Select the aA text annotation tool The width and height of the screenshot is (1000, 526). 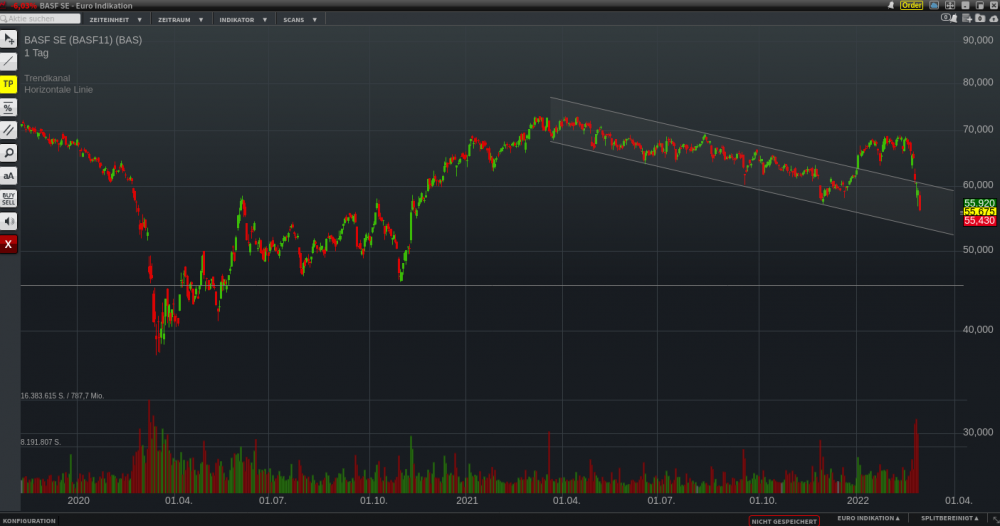[8, 176]
